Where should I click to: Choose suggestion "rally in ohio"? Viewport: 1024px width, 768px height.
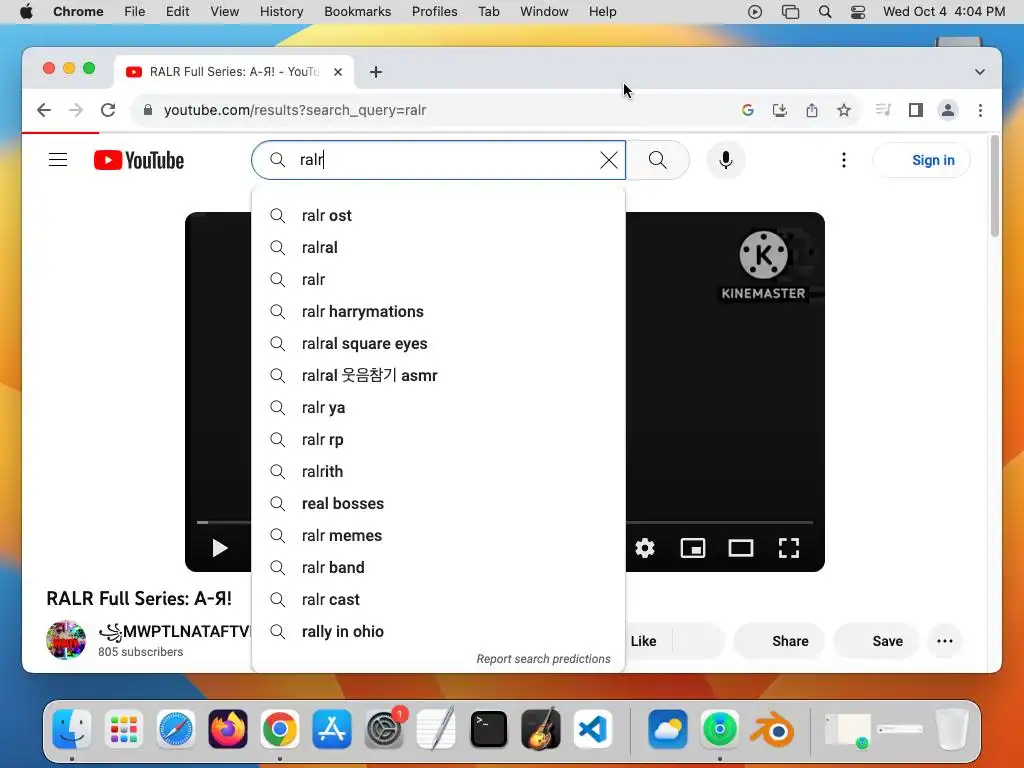[x=438, y=632]
